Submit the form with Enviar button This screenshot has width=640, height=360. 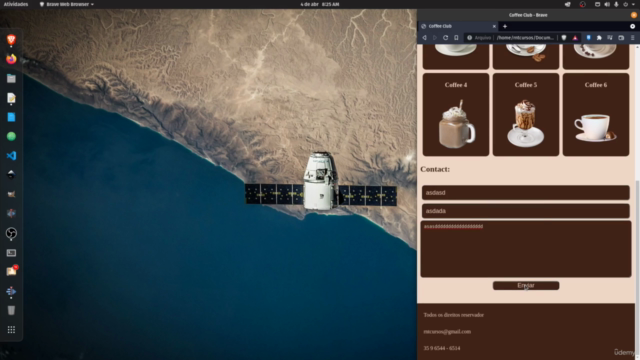coord(526,286)
